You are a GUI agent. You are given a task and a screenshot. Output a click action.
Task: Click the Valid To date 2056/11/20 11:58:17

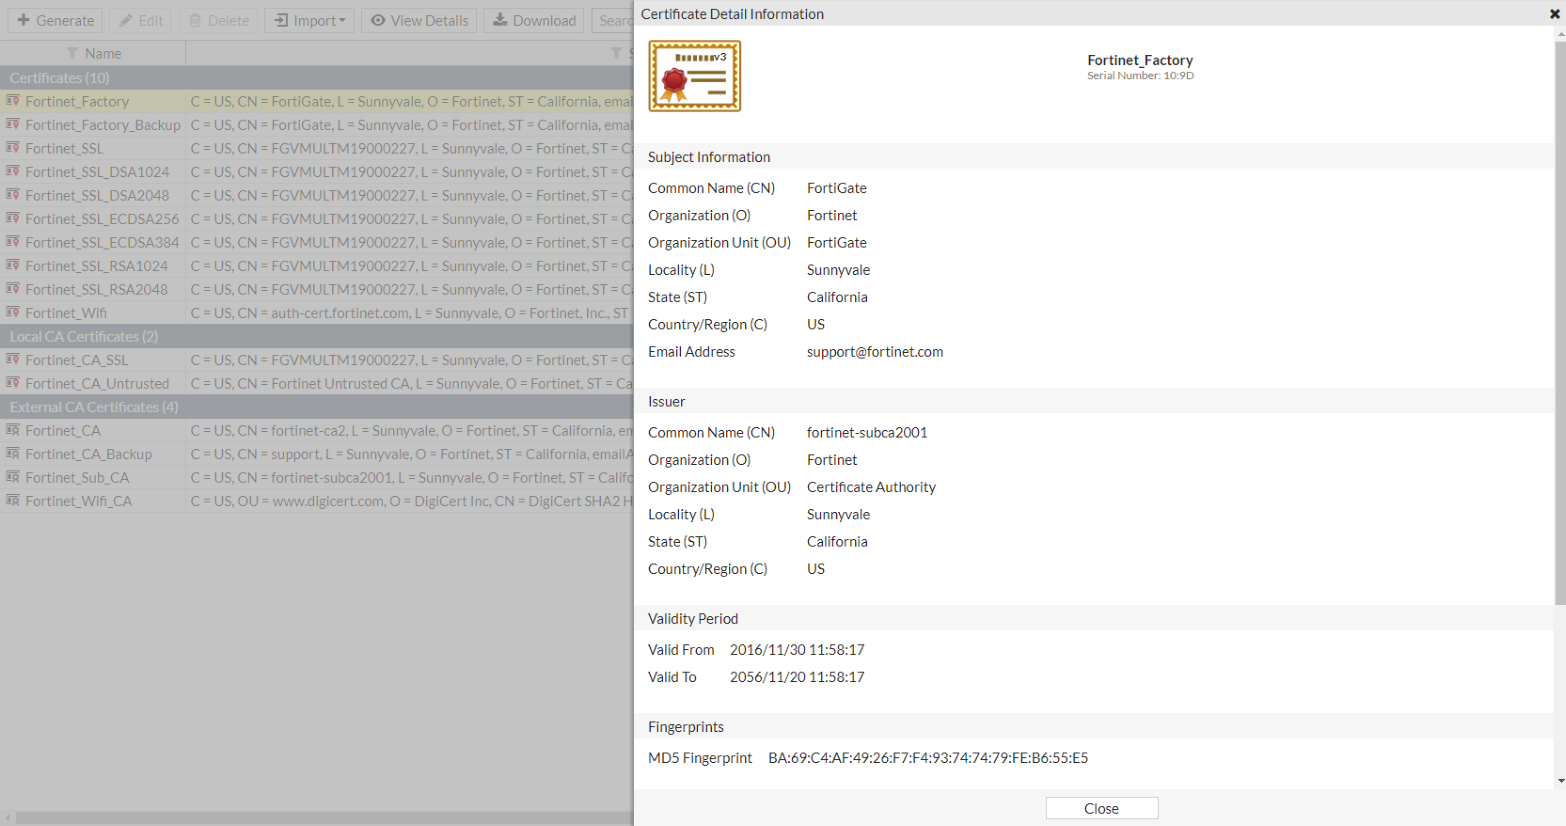click(x=797, y=677)
